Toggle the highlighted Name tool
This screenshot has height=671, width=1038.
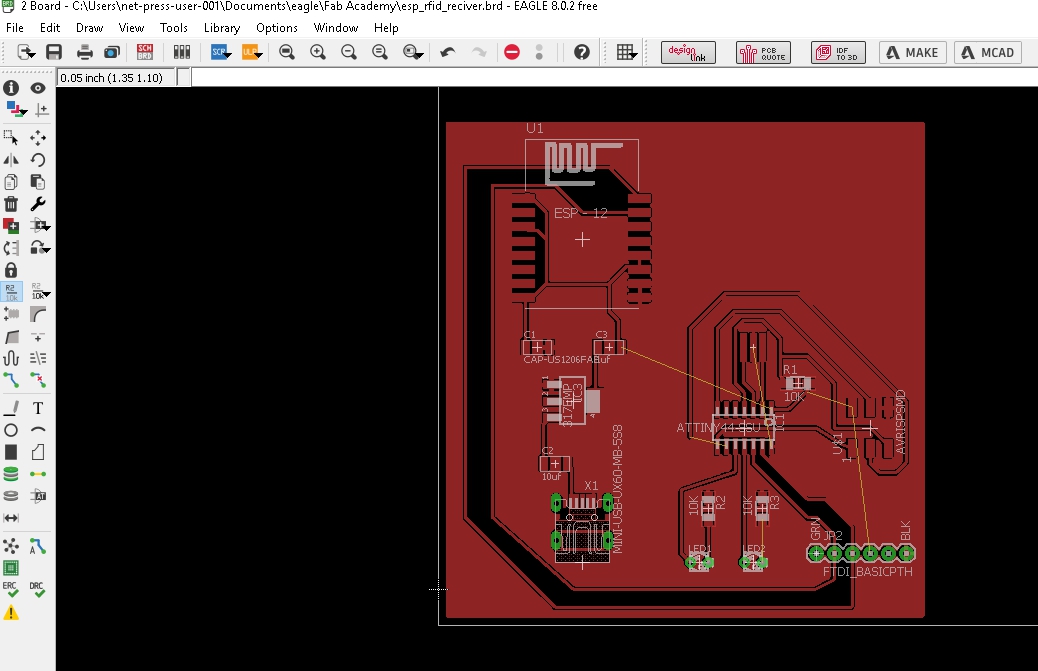coord(11,292)
